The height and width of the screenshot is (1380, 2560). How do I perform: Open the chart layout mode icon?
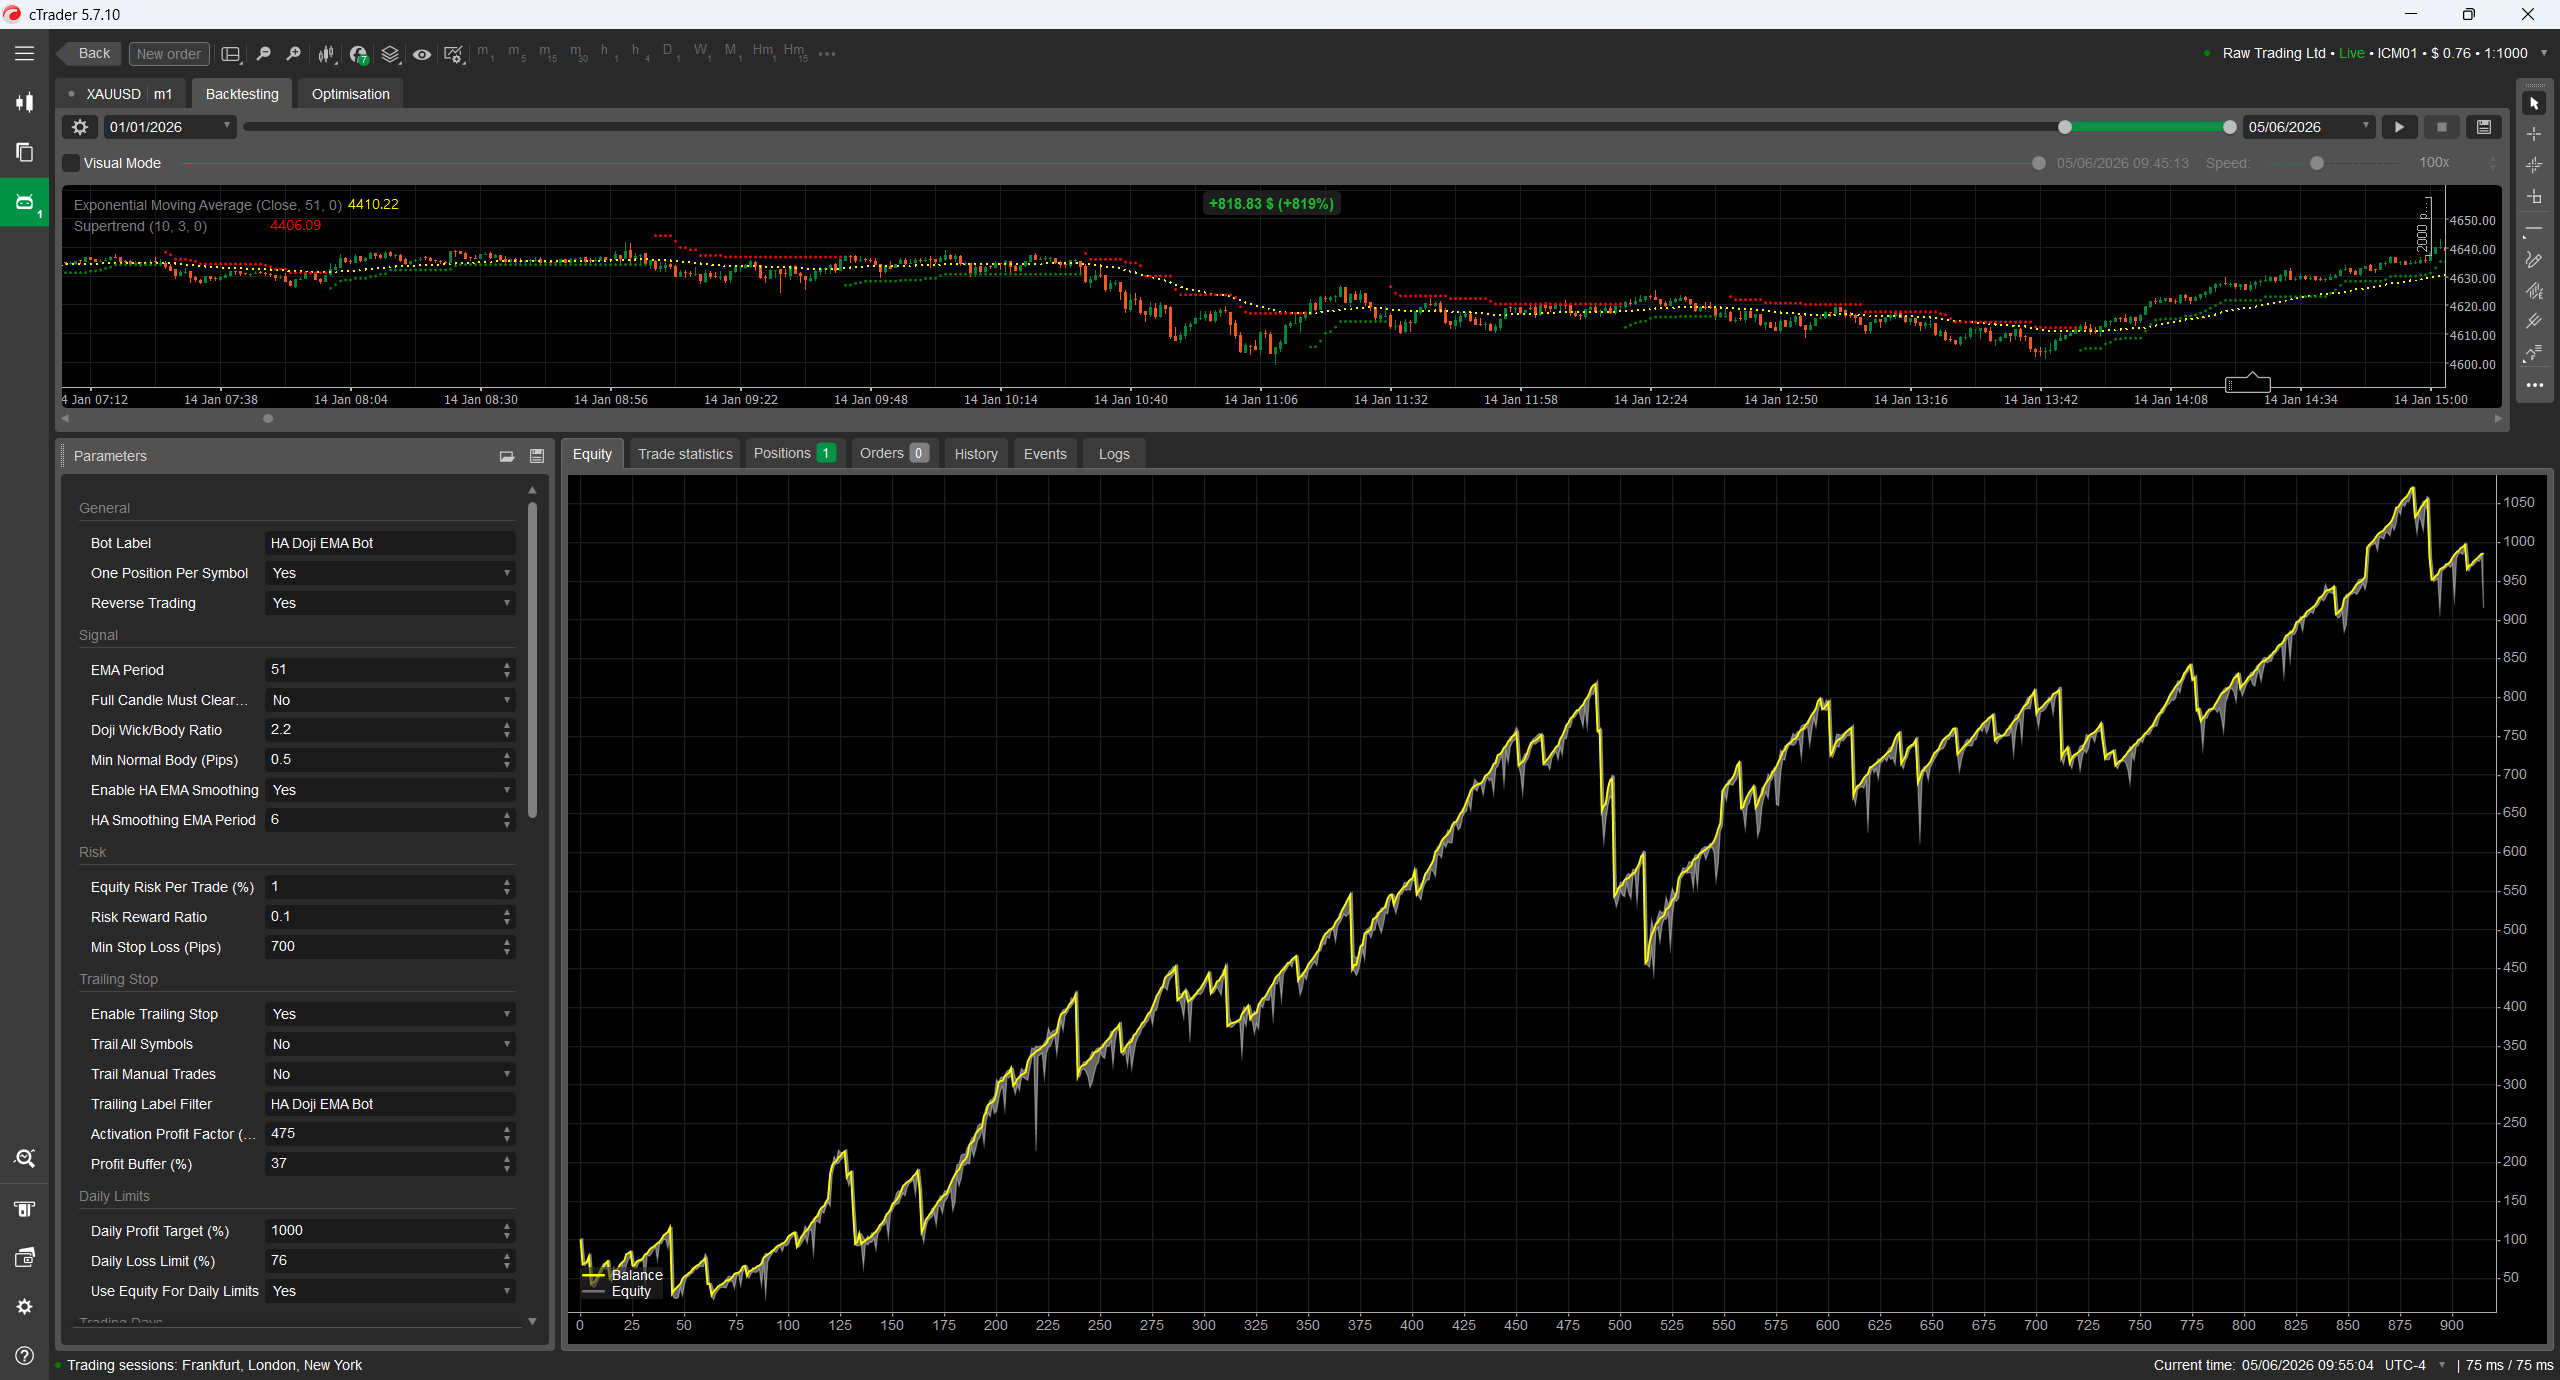tap(231, 54)
